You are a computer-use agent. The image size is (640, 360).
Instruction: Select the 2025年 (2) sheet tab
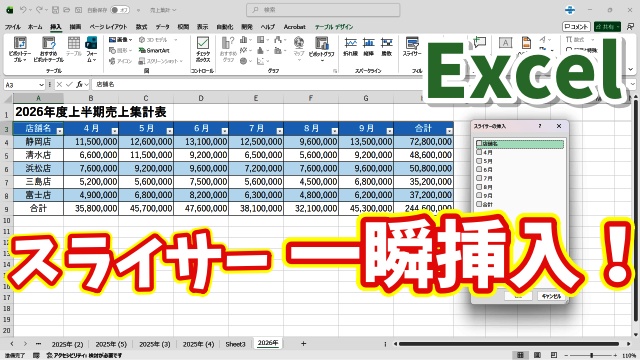pos(67,344)
